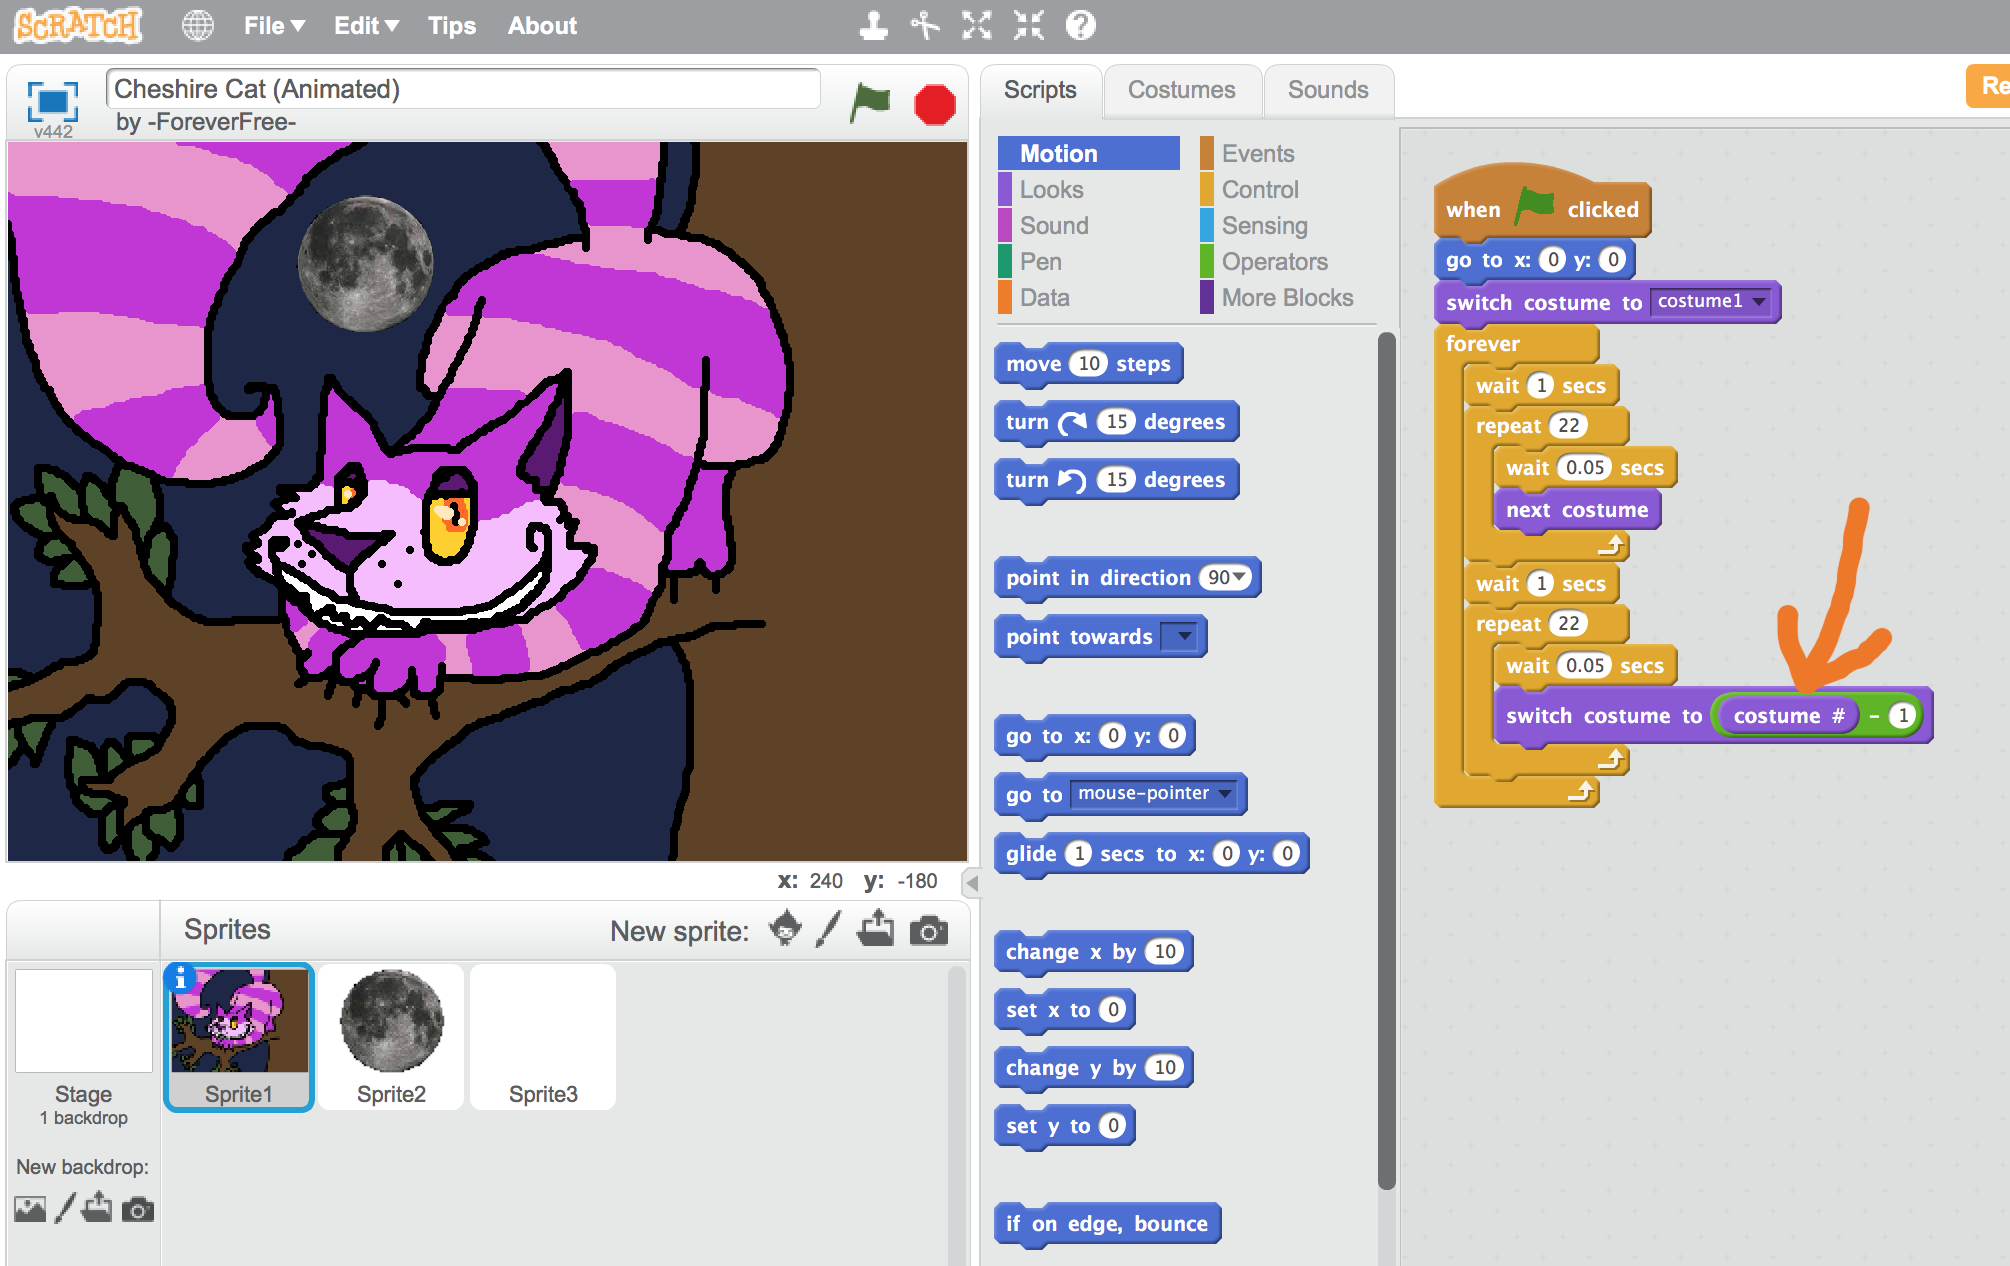Open the Edit menu
The image size is (2010, 1266).
coord(366,26)
